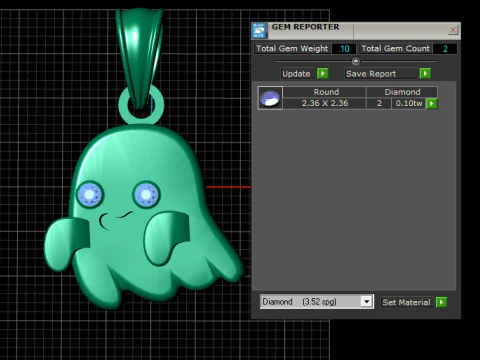Select the left eye gem on the ghost

tap(90, 194)
